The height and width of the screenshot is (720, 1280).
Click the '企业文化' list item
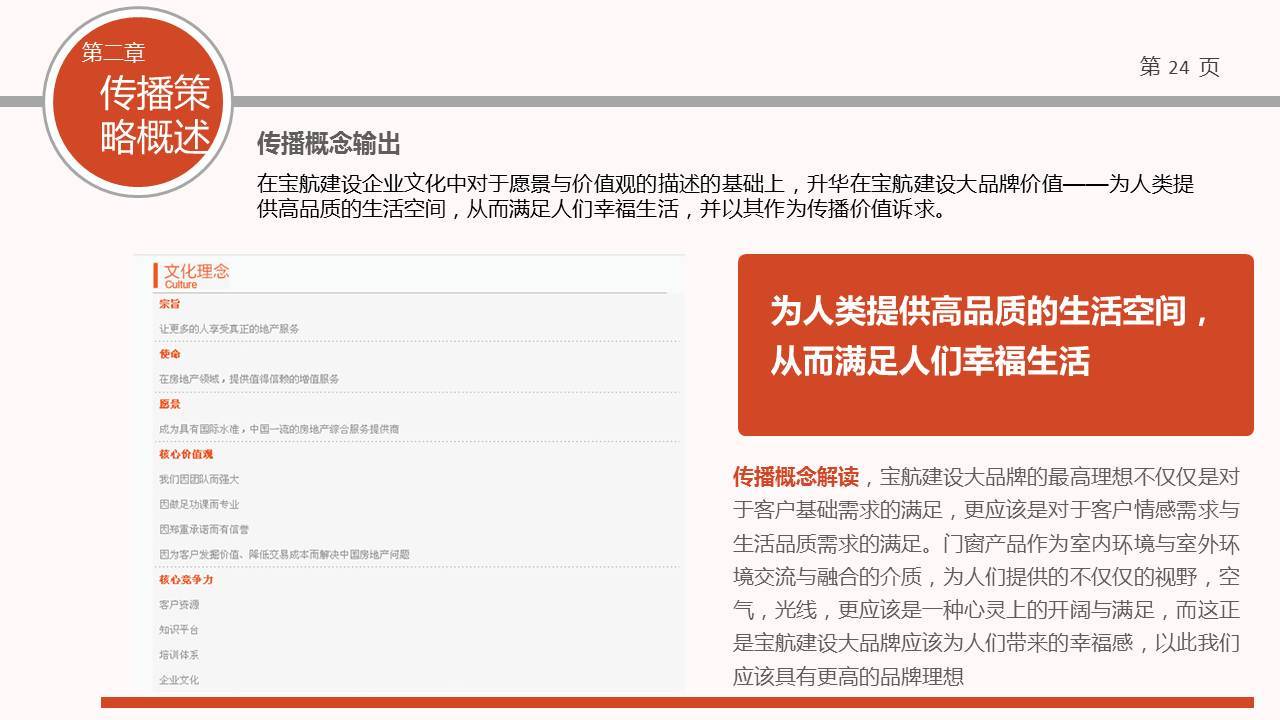click(179, 680)
